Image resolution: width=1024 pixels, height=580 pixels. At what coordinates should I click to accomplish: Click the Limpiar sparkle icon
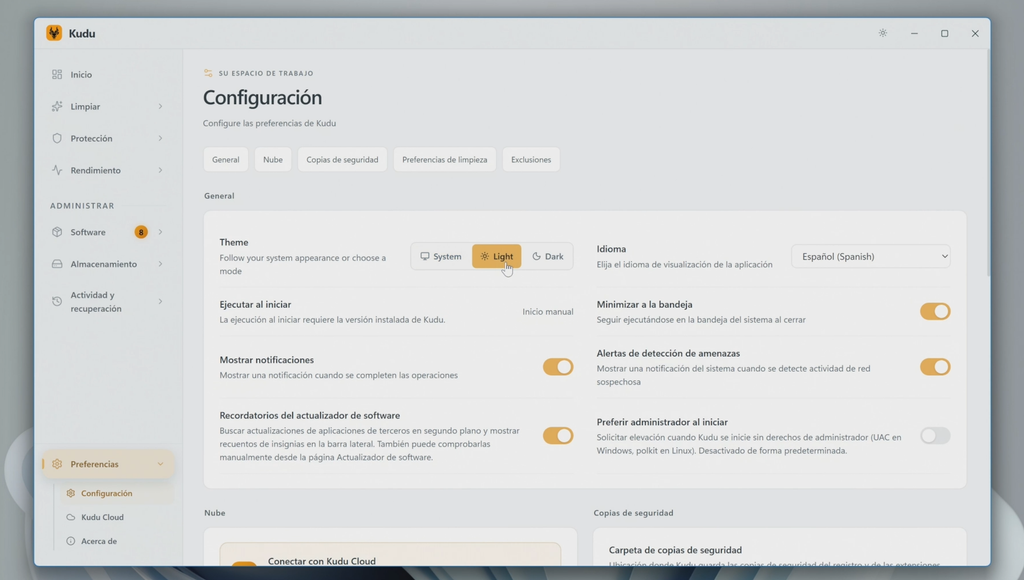57,106
